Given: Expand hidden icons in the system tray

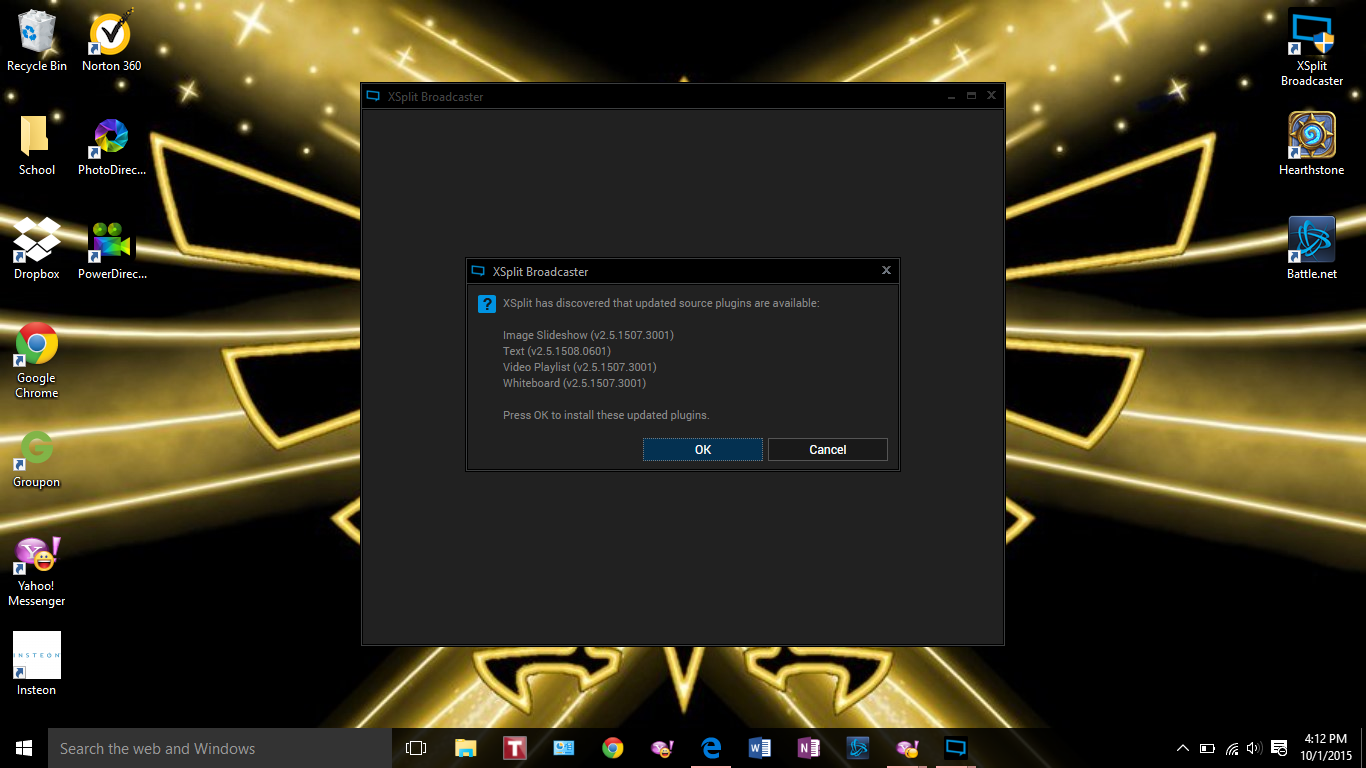Looking at the screenshot, I should [1182, 747].
